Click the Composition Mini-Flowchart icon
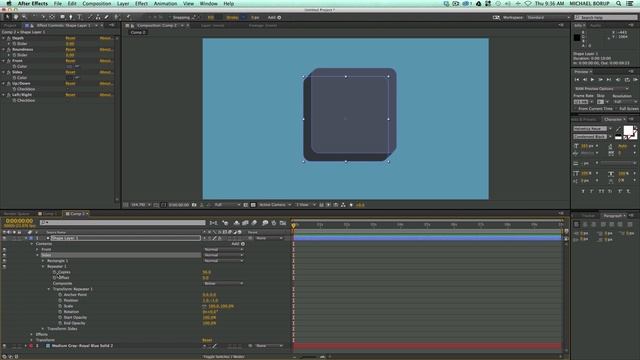This screenshot has height=360, width=640. (x=213, y=223)
